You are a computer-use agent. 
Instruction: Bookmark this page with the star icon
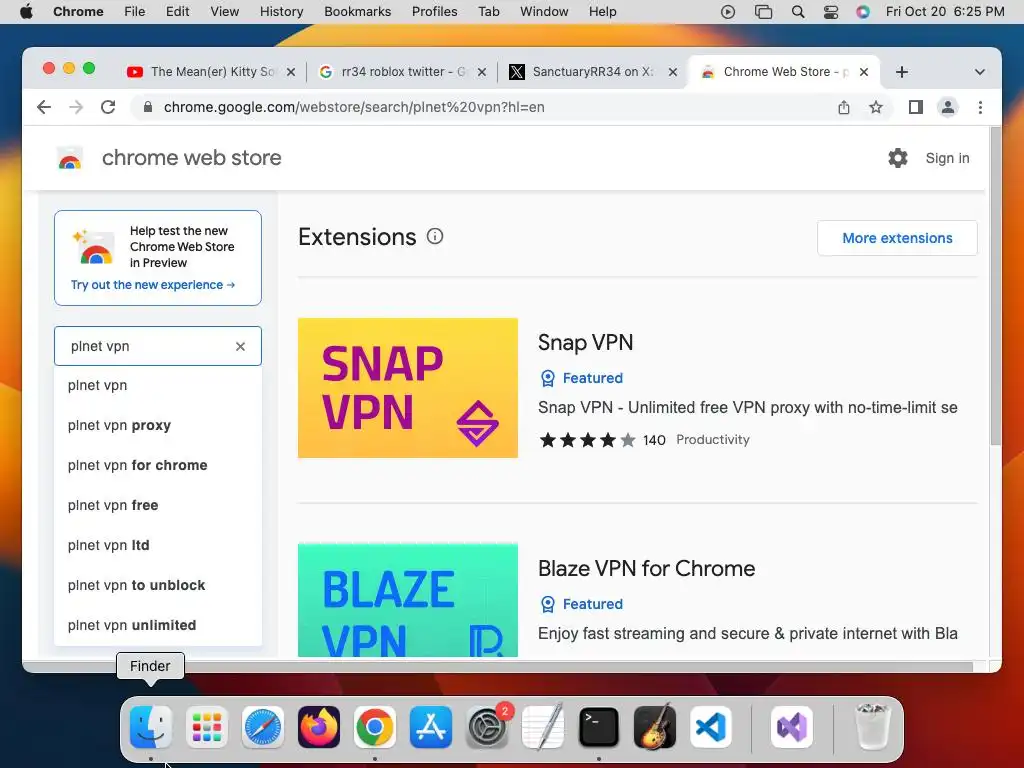pyautogui.click(x=876, y=107)
